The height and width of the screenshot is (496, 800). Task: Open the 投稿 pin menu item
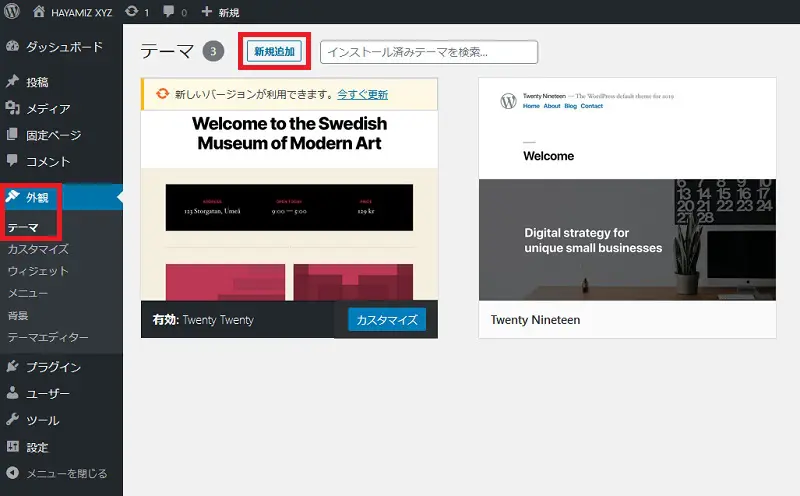click(x=36, y=82)
